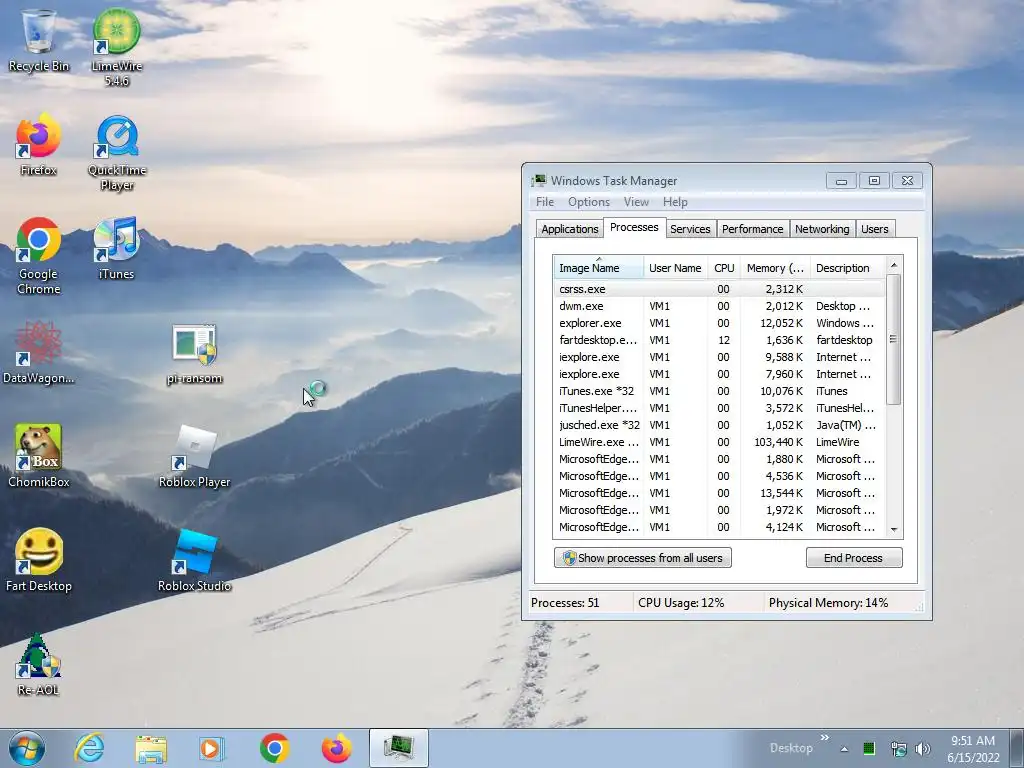Select the QuickTime Player desktop icon
The width and height of the screenshot is (1024, 768).
117,153
